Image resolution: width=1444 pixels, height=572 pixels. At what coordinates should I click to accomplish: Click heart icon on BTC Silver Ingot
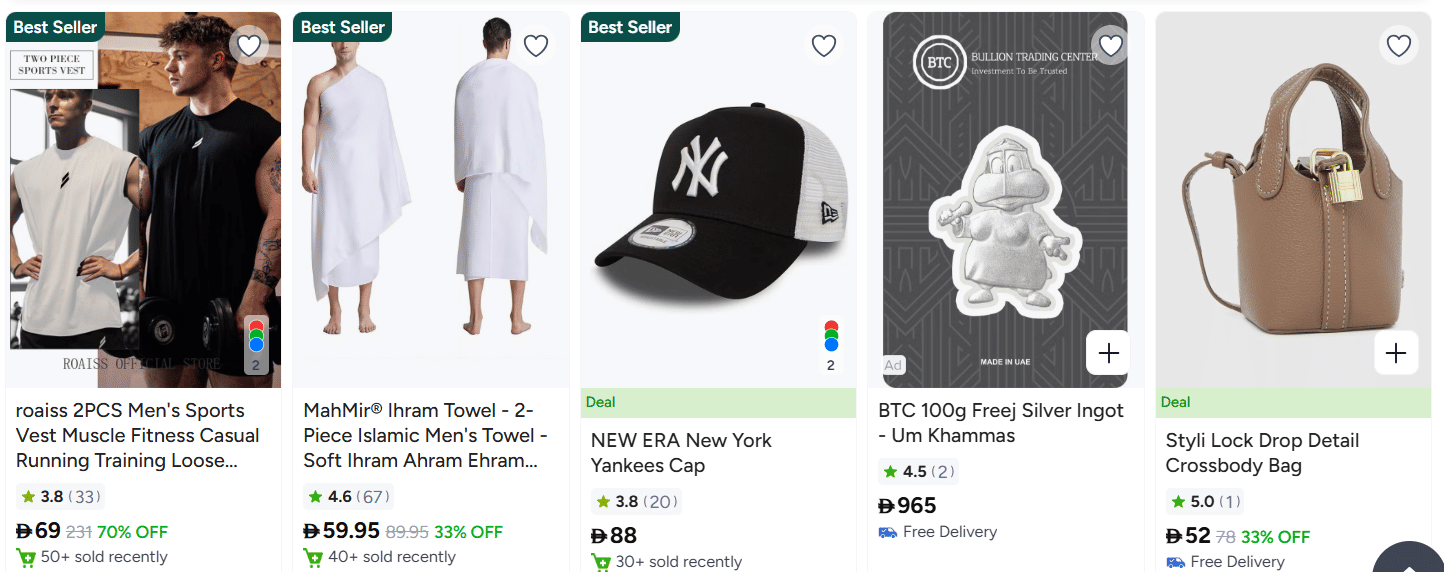coord(1110,45)
